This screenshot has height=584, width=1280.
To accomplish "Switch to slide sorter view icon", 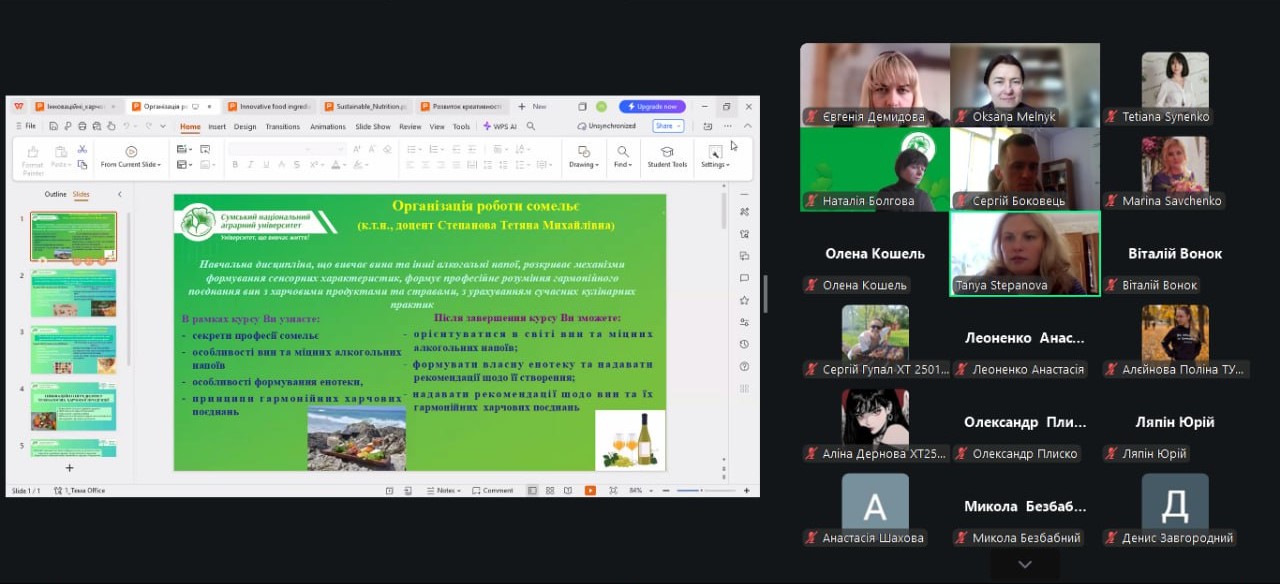I will coord(550,490).
